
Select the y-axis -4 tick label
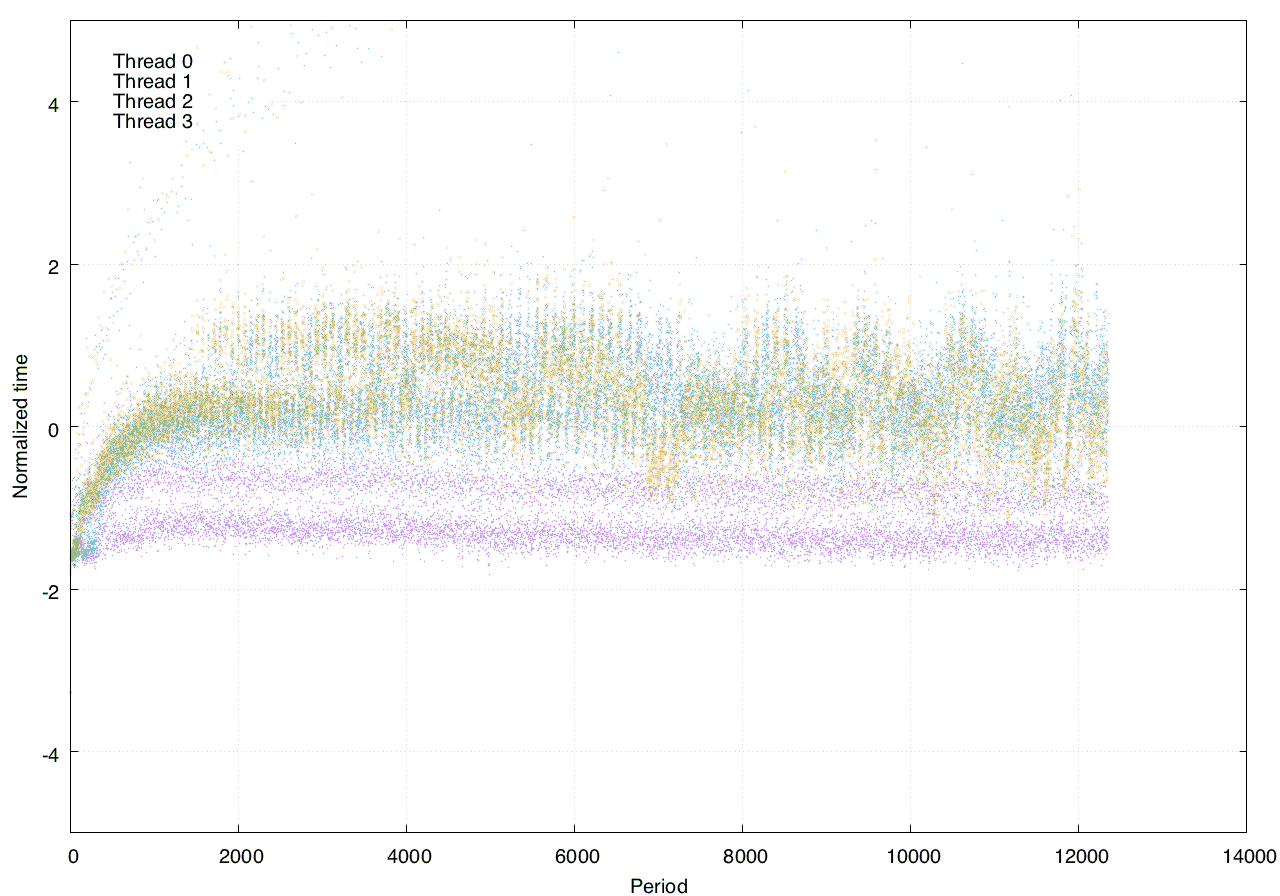coord(48,754)
